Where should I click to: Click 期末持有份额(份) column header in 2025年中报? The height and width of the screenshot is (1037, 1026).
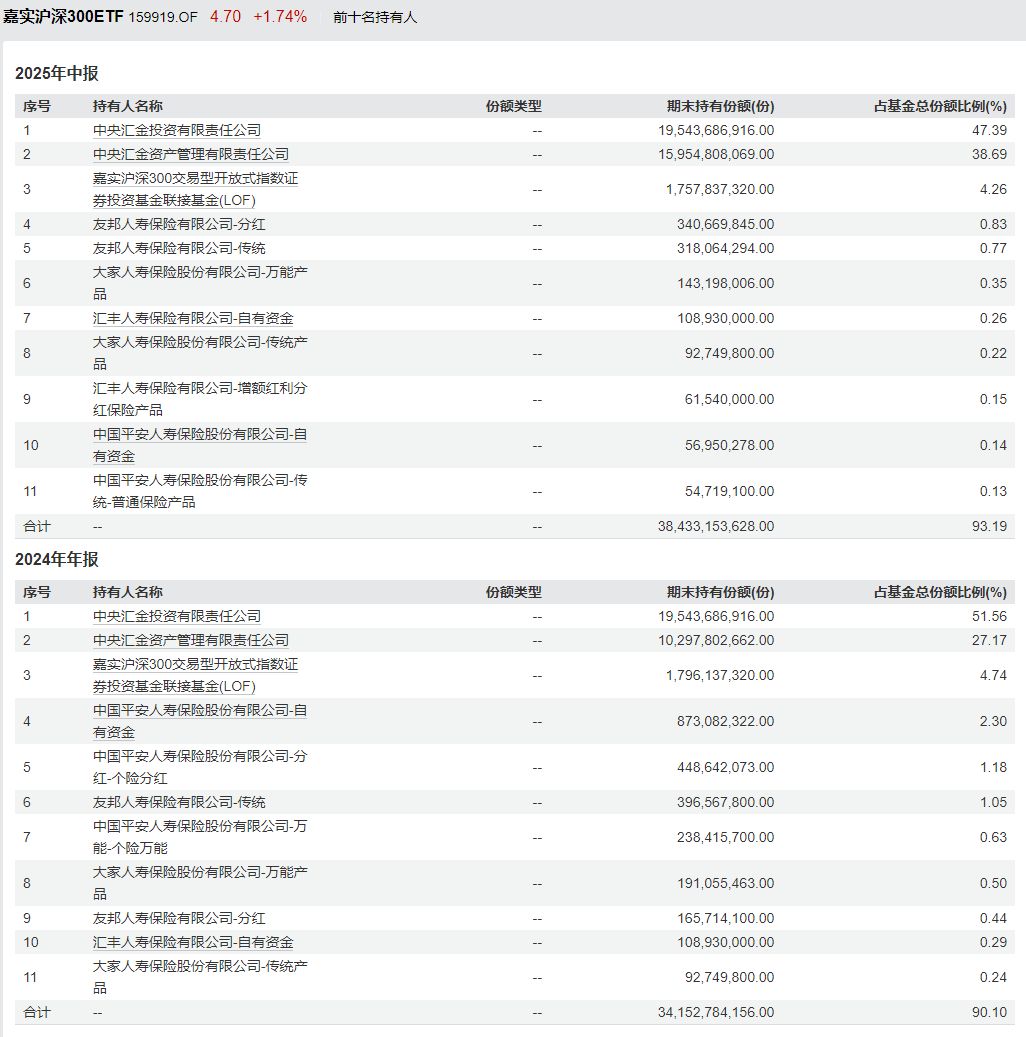720,106
